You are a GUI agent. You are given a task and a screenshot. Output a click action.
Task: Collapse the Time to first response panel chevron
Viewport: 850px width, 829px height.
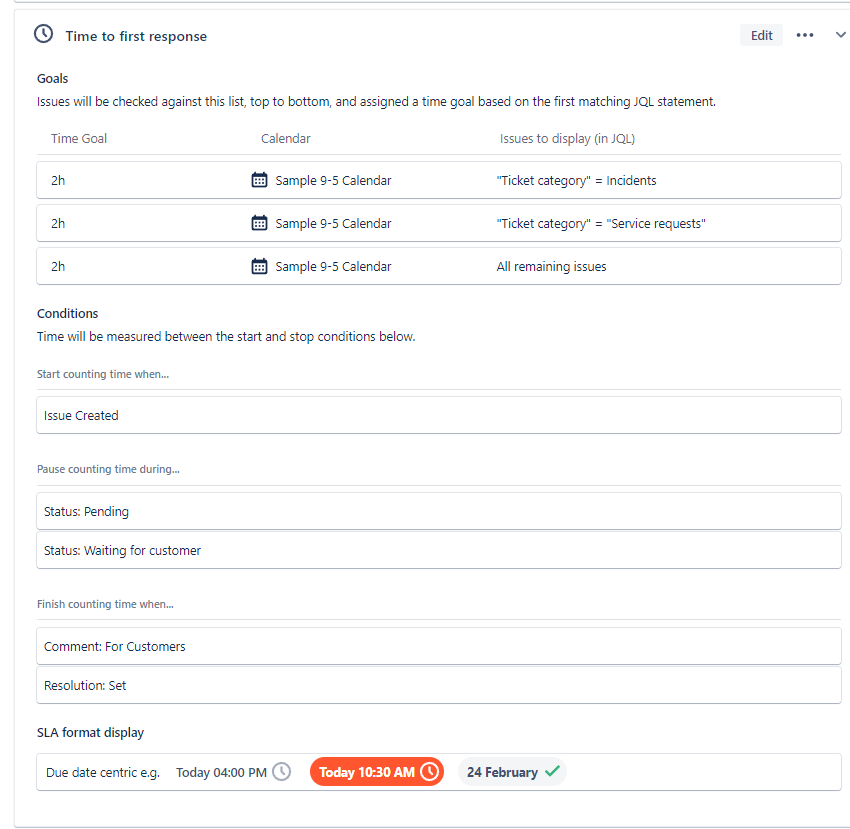[840, 35]
